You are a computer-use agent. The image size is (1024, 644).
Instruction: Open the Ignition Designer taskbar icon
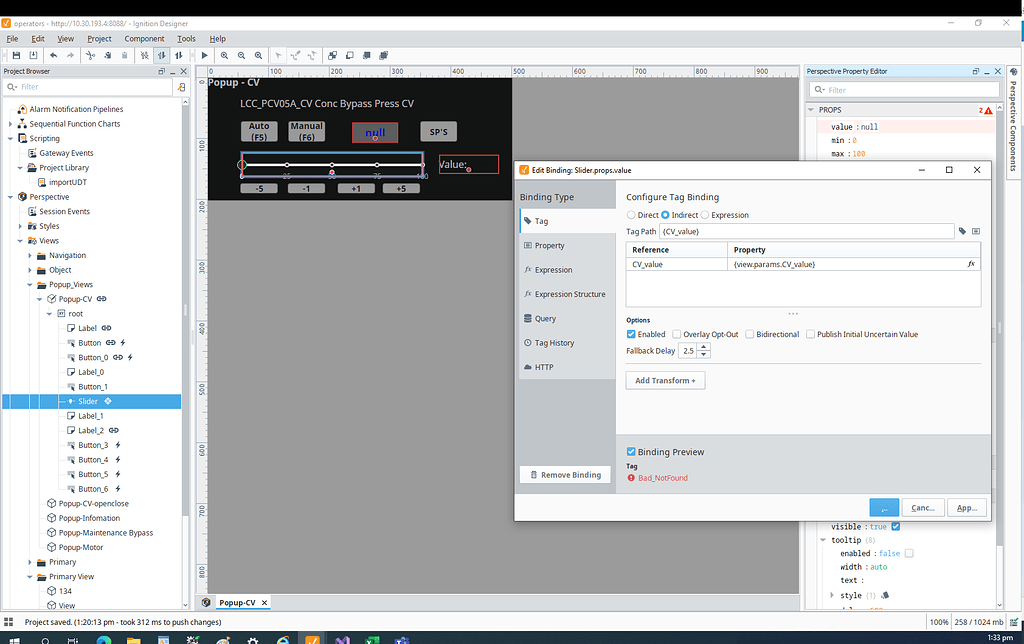(312, 640)
